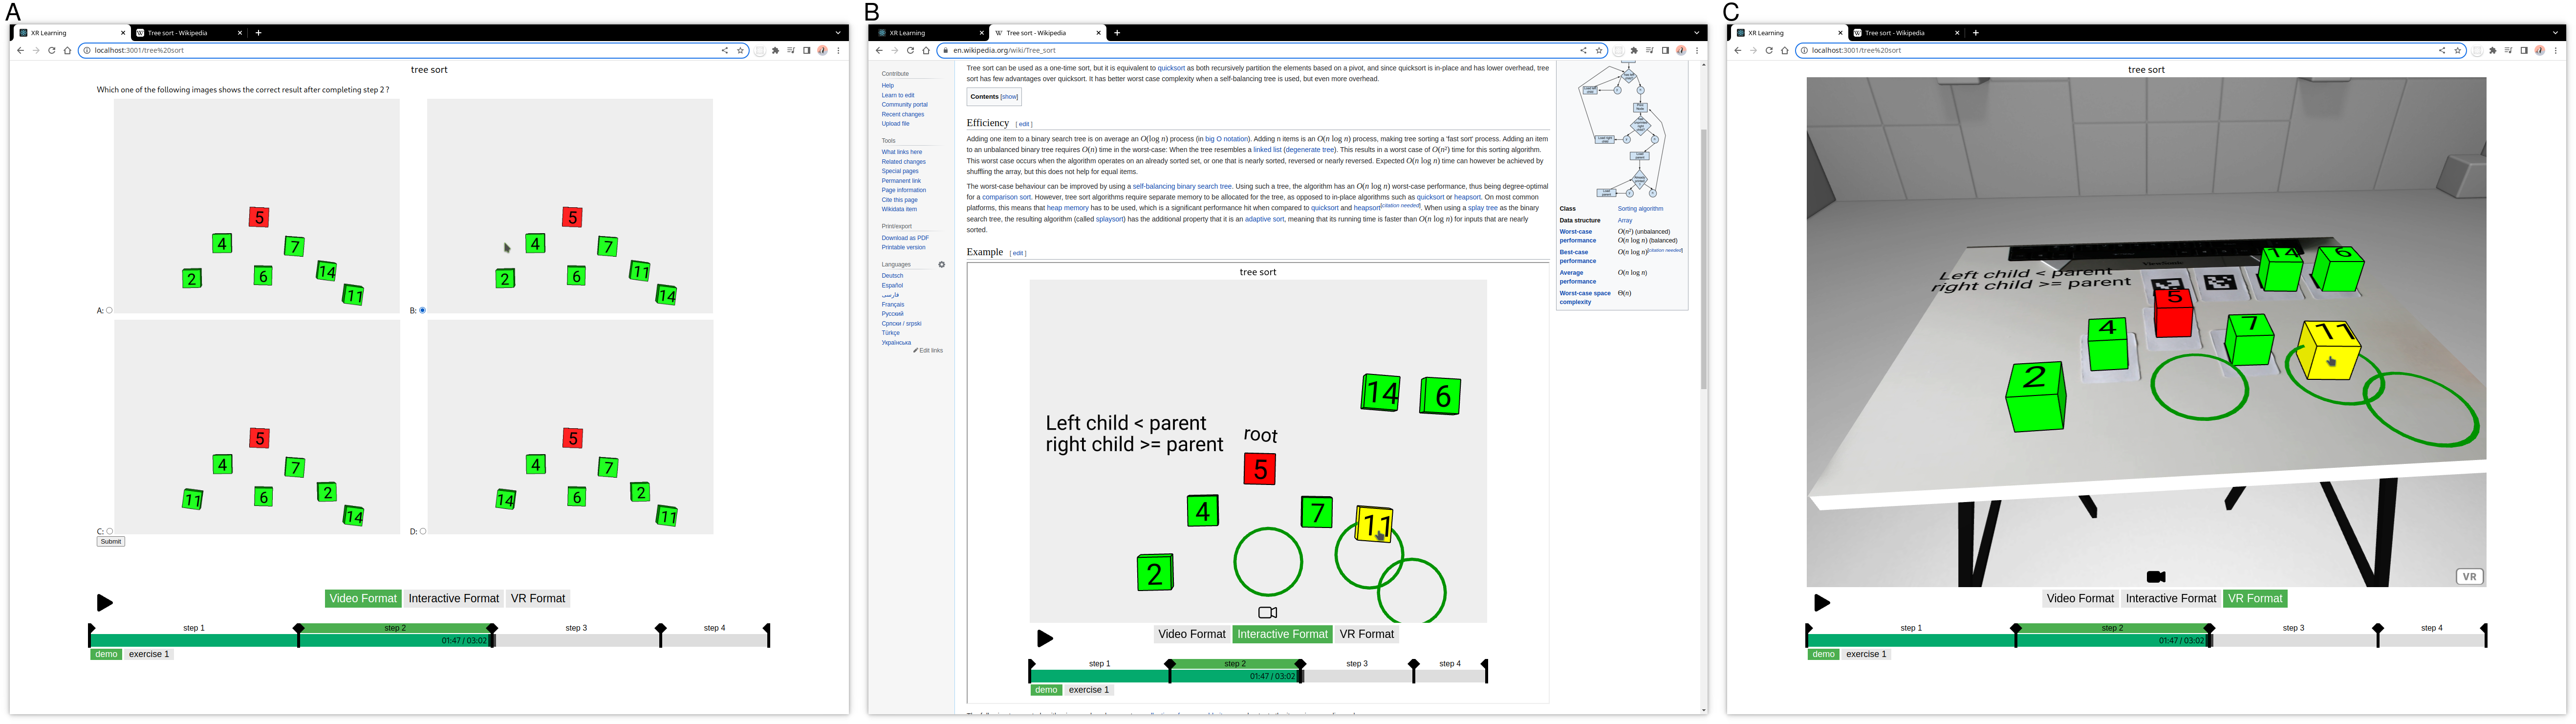Select Video Format in window C
Image resolution: width=2576 pixels, height=724 pixels.
tap(2080, 598)
